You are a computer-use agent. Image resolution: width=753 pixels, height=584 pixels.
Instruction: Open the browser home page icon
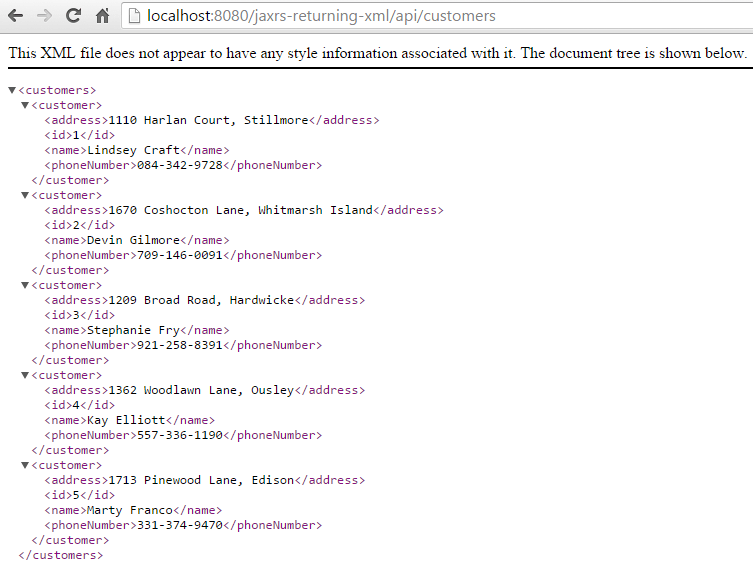[102, 16]
